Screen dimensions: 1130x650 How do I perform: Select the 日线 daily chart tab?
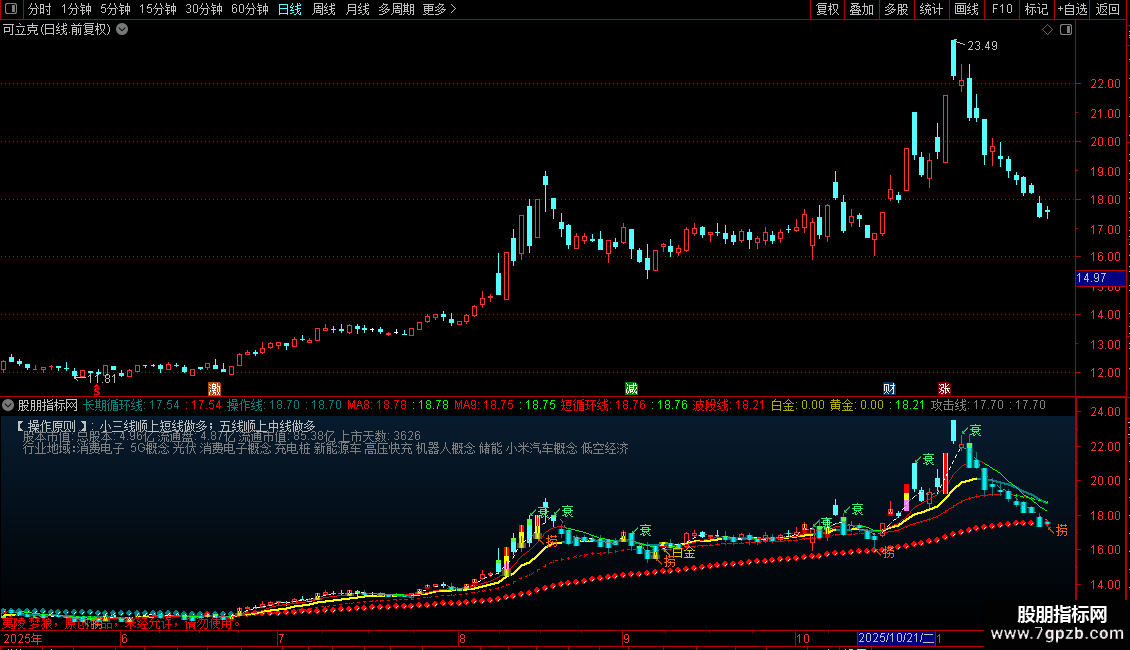tap(290, 9)
